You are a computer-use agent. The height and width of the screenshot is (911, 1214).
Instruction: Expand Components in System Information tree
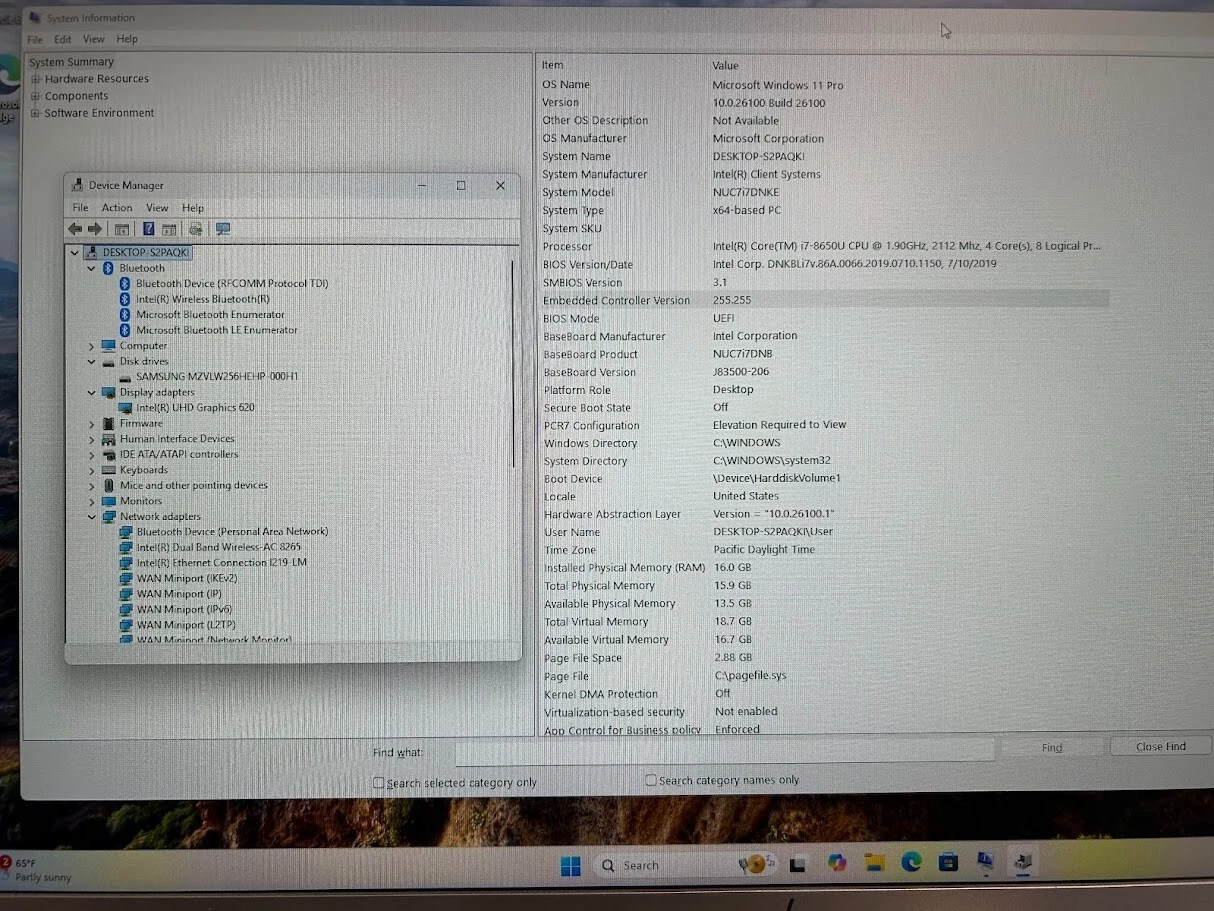(x=36, y=96)
